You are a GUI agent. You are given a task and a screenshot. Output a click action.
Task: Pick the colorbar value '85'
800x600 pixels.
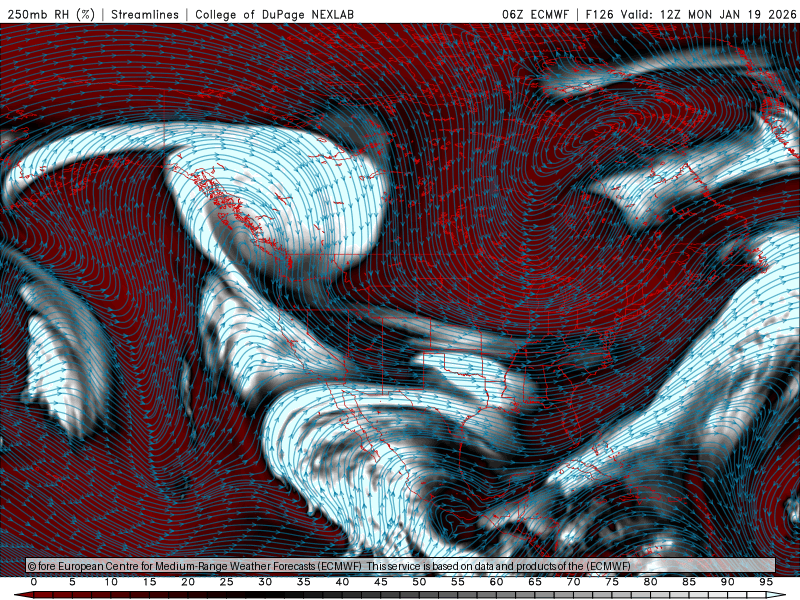click(x=689, y=582)
